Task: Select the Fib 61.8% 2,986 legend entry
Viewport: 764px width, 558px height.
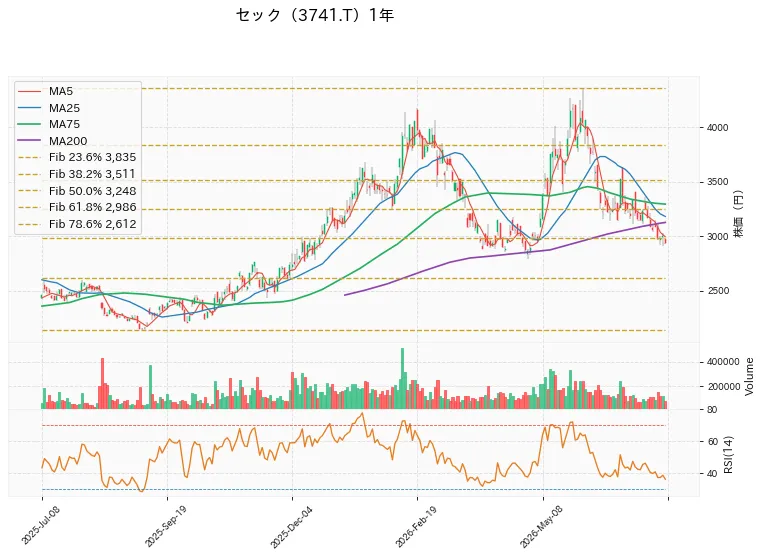Action: tap(77, 207)
